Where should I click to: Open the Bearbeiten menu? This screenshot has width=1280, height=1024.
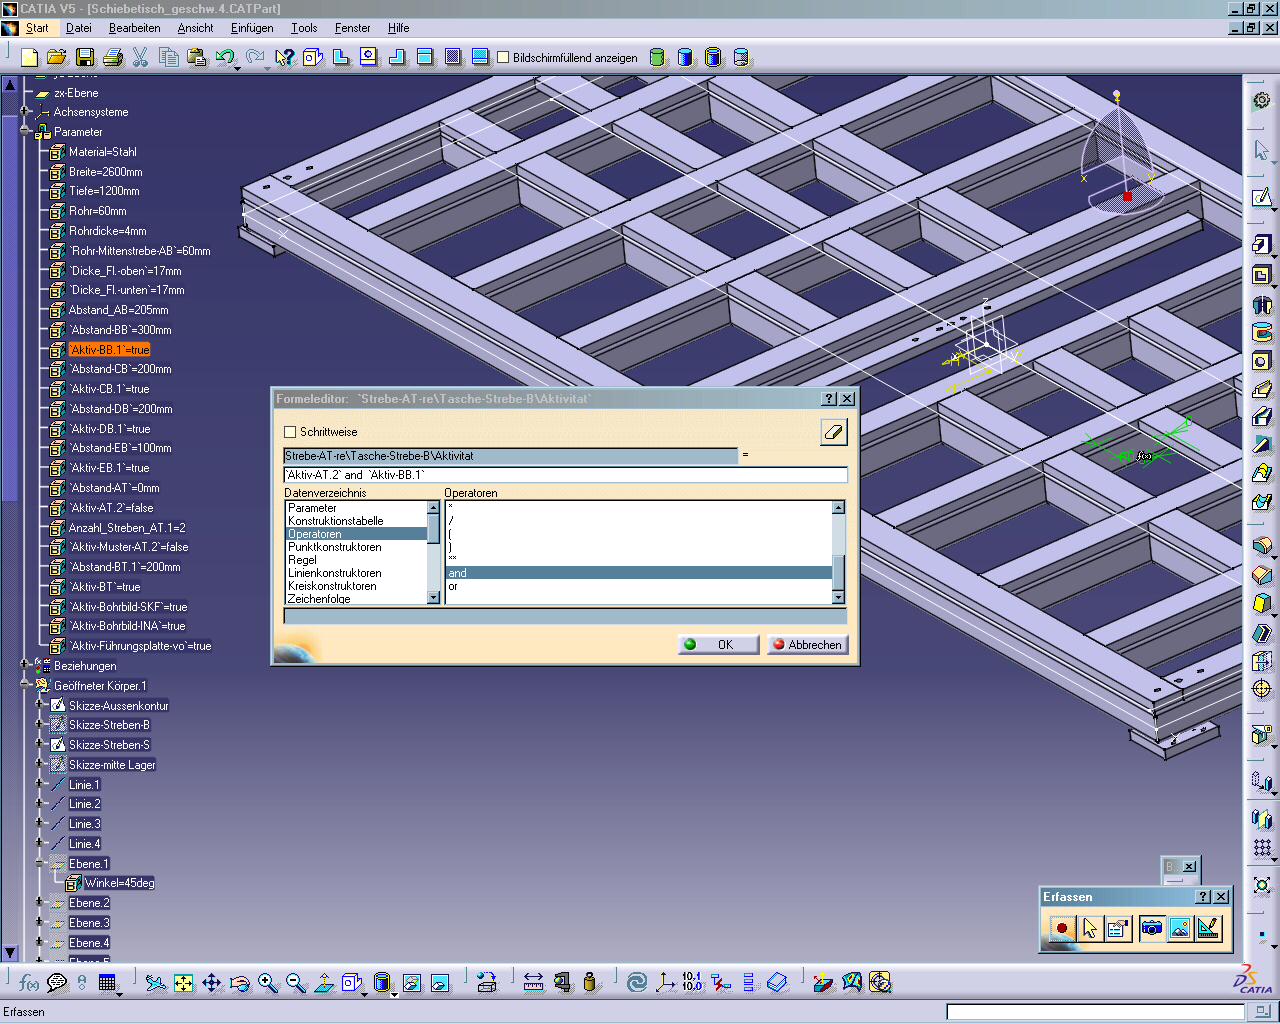(134, 28)
